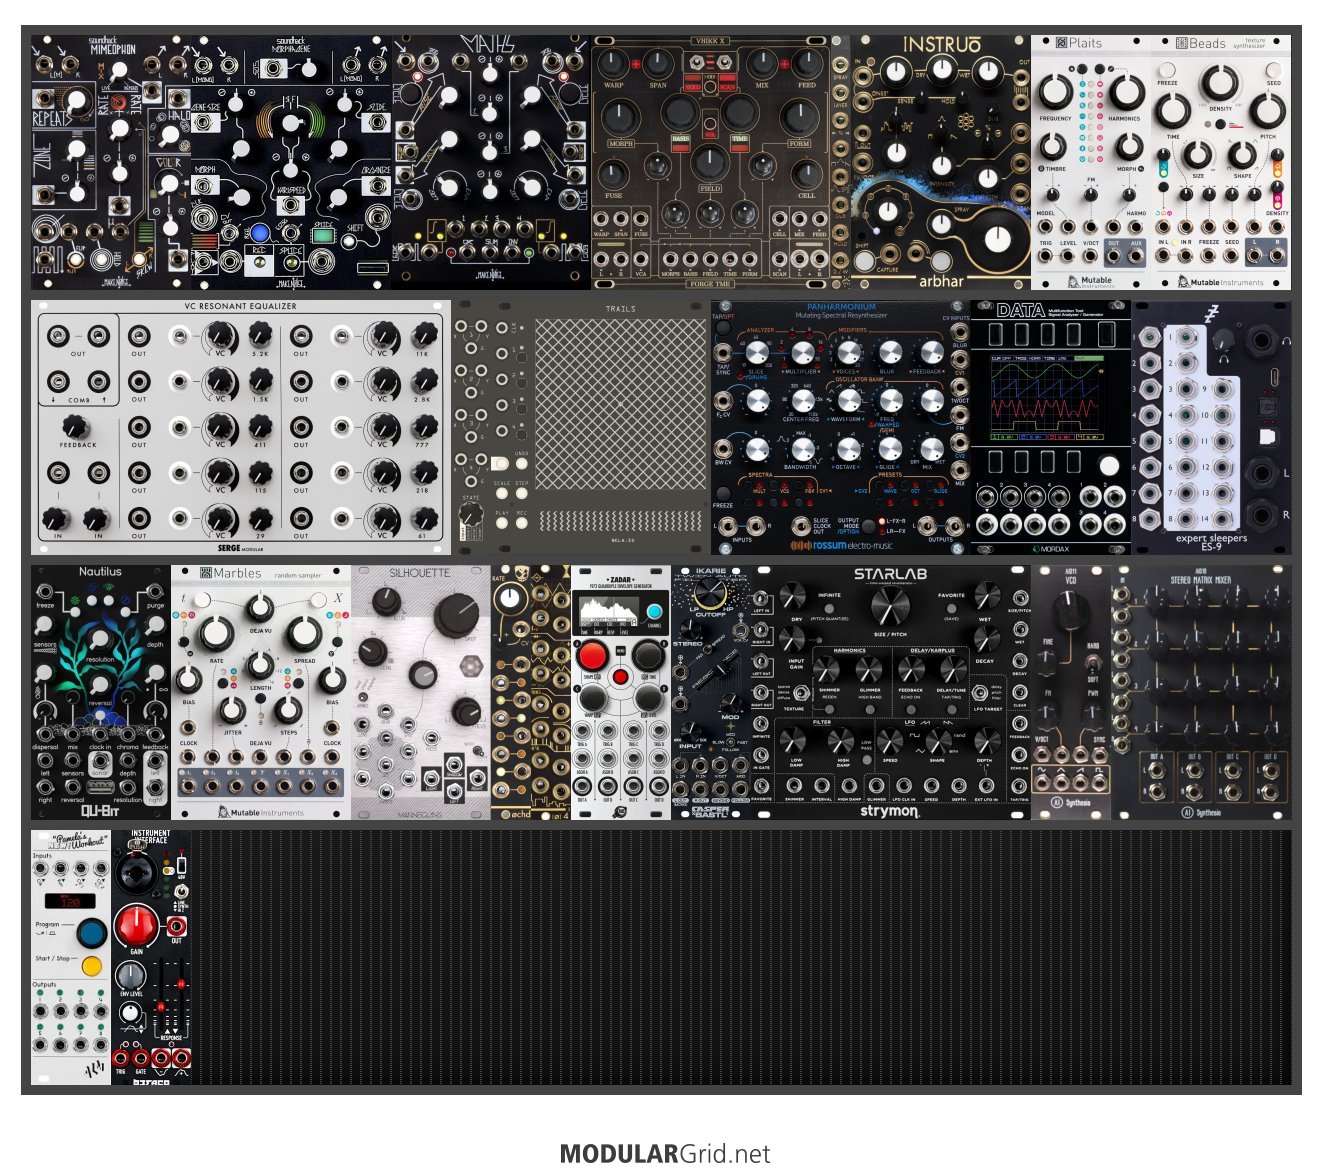Click the Marbles SPREAD knob
The width and height of the screenshot is (1332, 1175).
(x=304, y=633)
